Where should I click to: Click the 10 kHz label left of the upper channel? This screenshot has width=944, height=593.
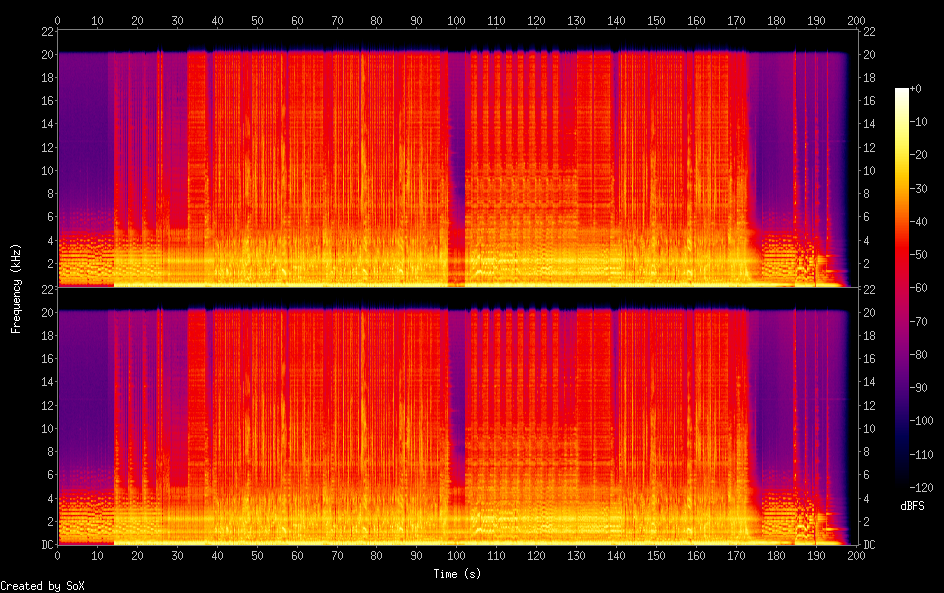pos(45,171)
